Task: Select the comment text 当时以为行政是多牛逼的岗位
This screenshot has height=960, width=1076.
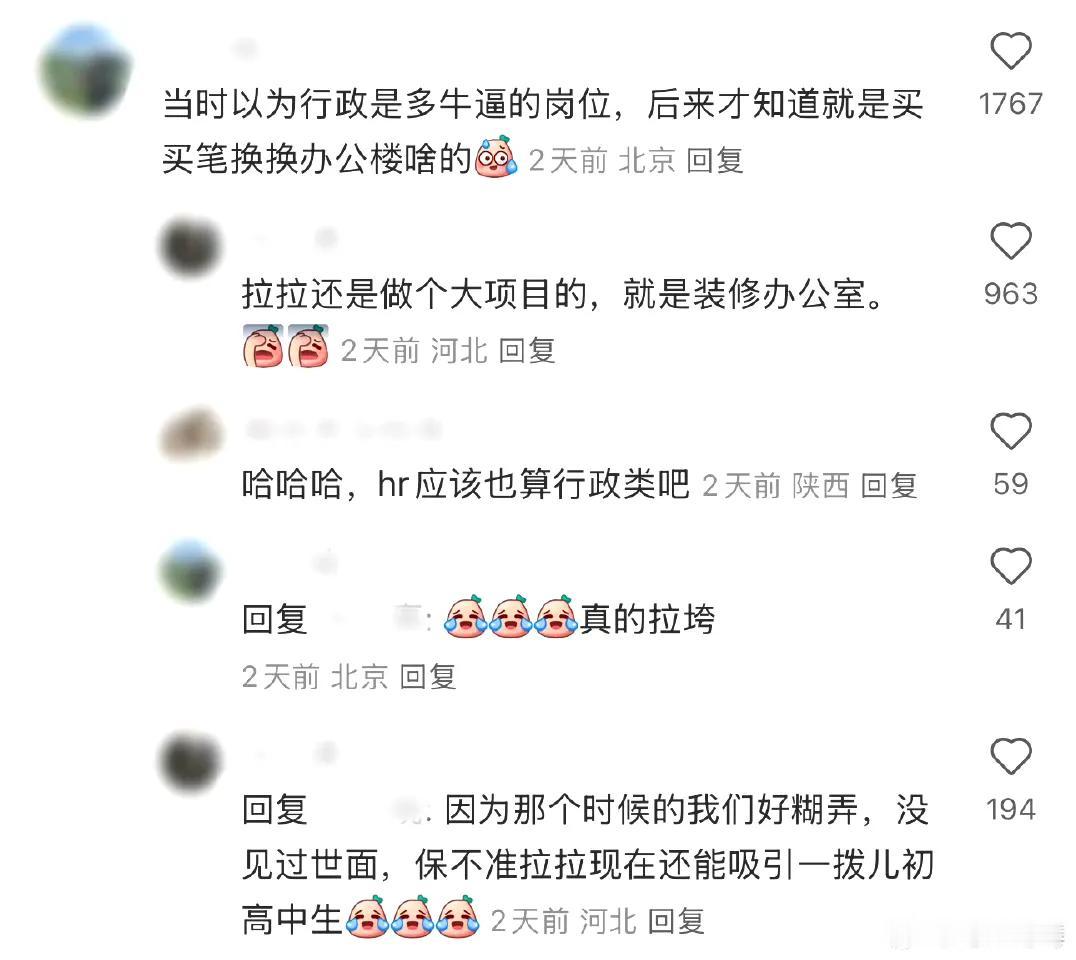Action: 386,104
